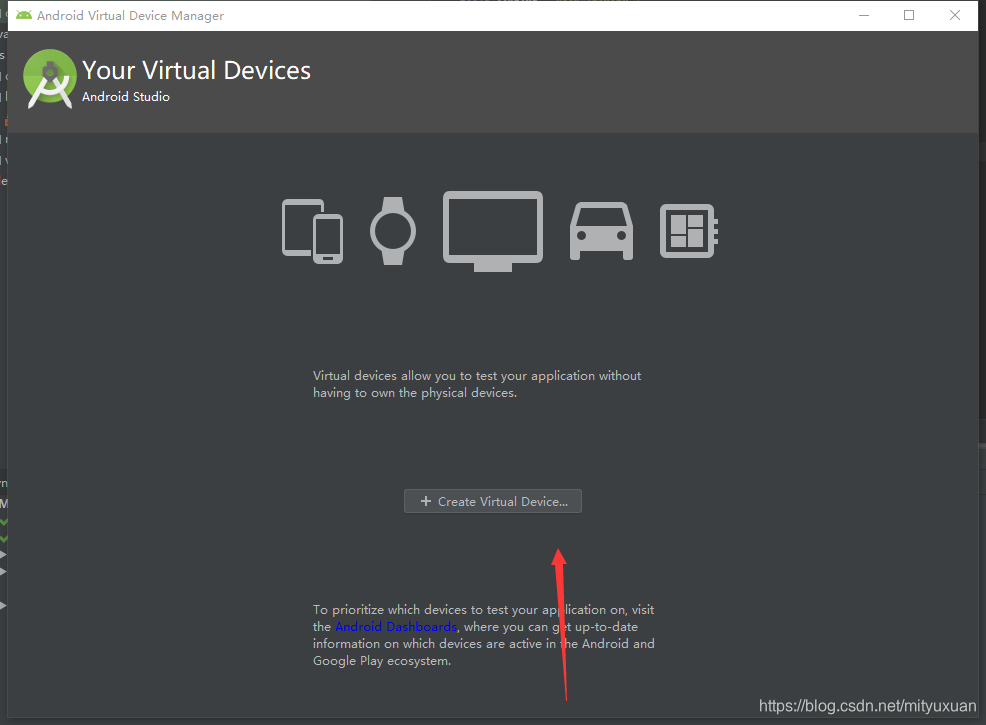This screenshot has width=986, height=725.
Task: Maximize the Android Virtual Device Manager window
Action: click(x=909, y=15)
